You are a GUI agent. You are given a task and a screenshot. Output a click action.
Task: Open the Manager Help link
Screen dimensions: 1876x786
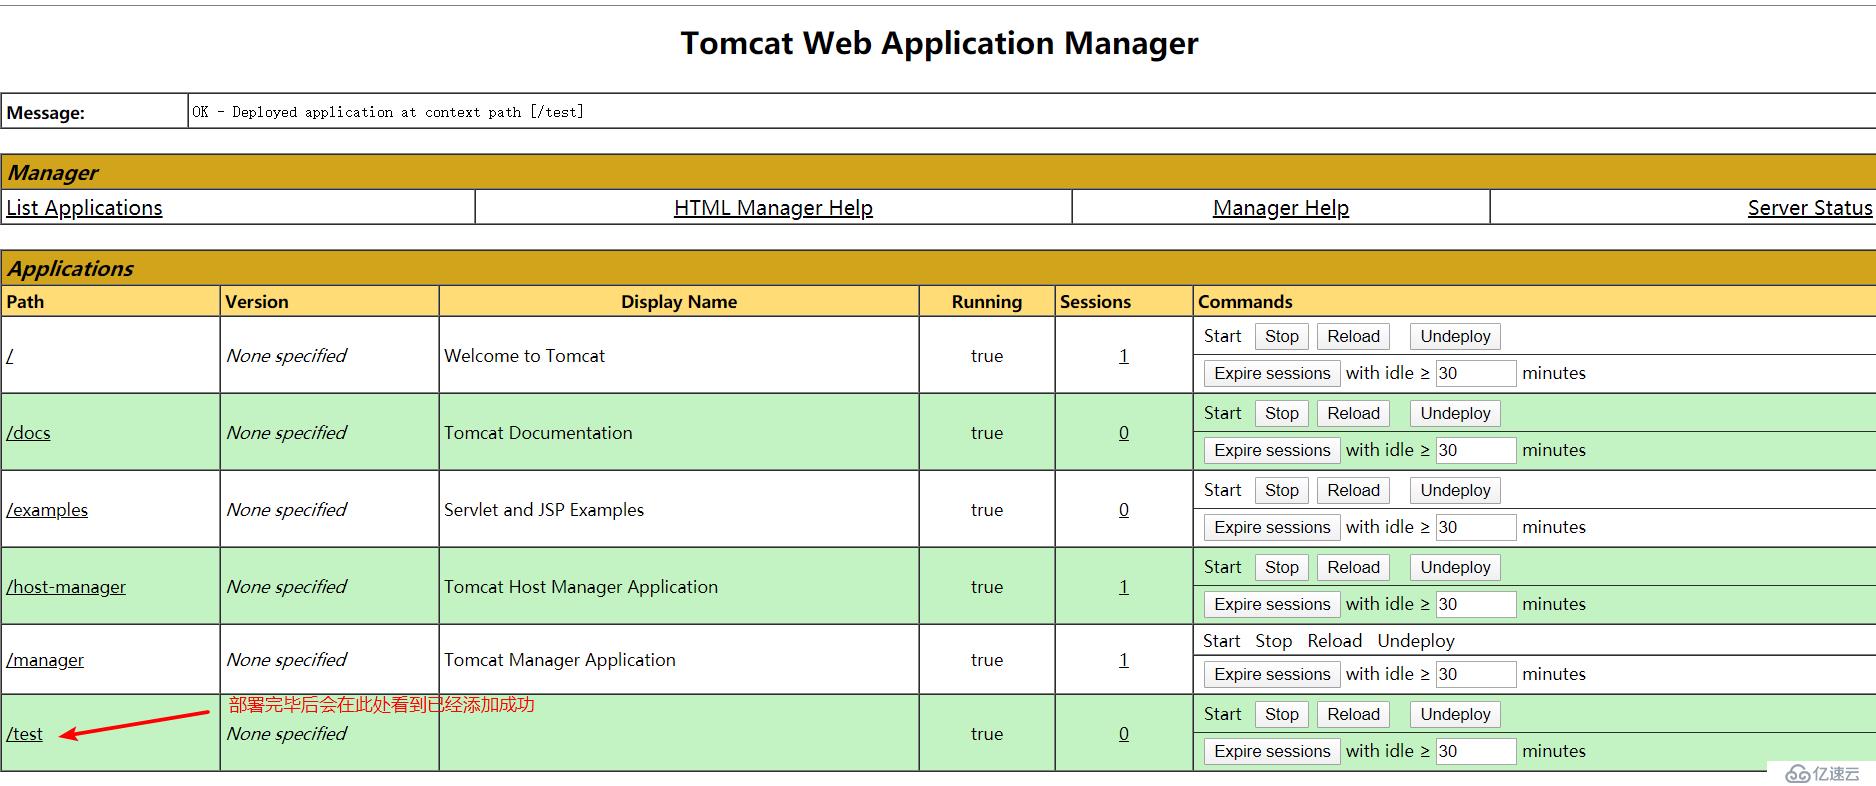(1281, 208)
